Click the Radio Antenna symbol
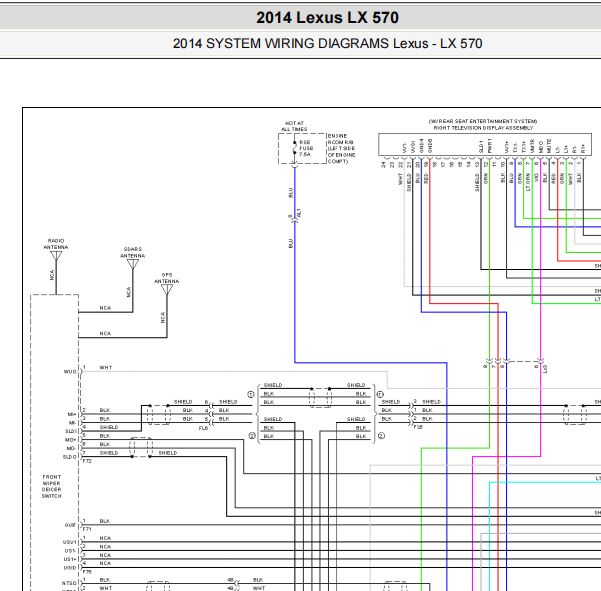Image resolution: width=601 pixels, height=591 pixels. click(x=56, y=256)
